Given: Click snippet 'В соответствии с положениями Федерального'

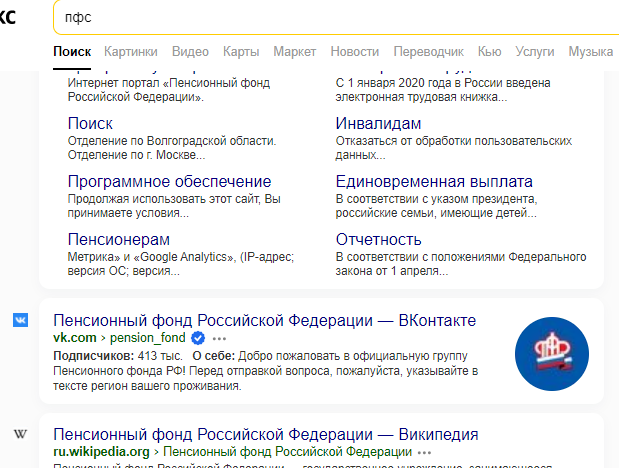Looking at the screenshot, I should pyautogui.click(x=461, y=257).
